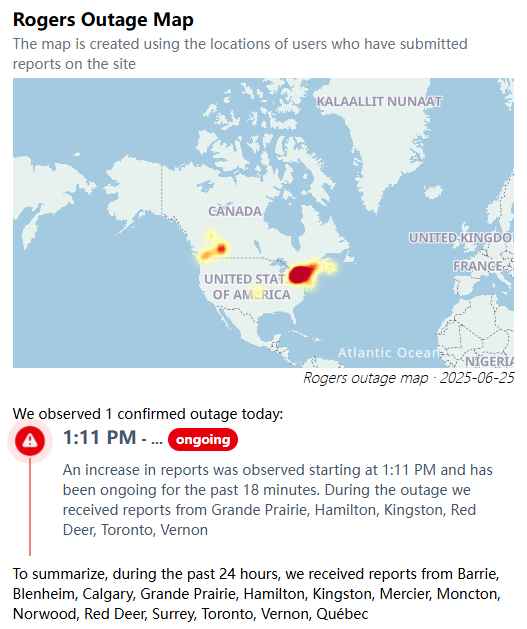The width and height of the screenshot is (527, 629).
Task: Click the small yellow hotspot near Moncton
Action: [329, 267]
